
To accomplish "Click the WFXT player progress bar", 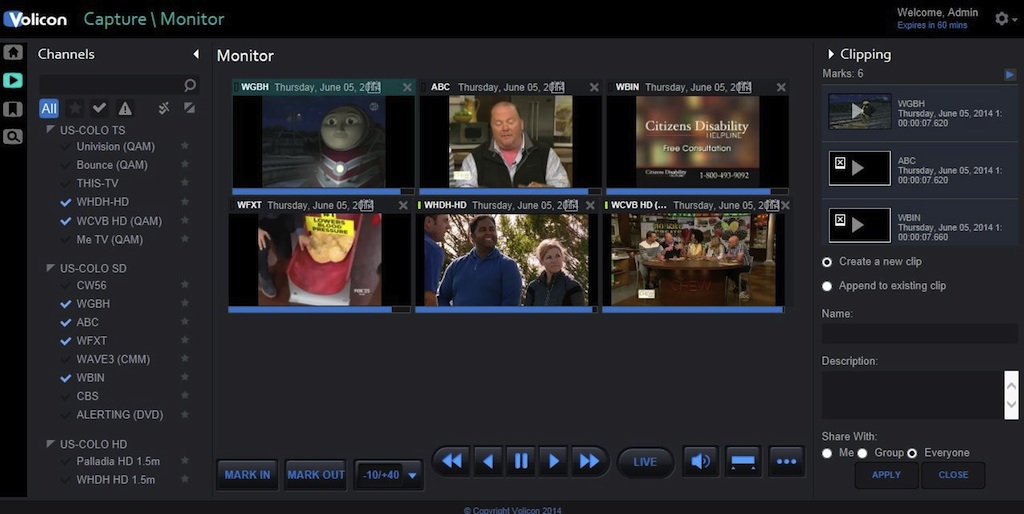I will tap(319, 310).
